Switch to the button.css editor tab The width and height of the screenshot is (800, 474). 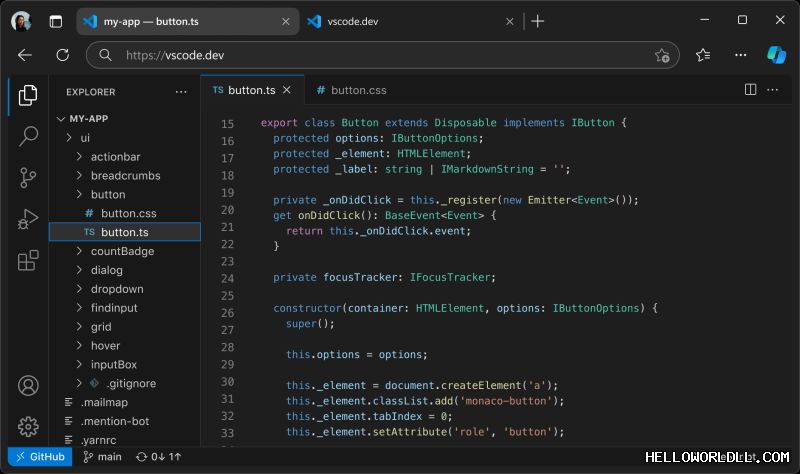[x=352, y=90]
